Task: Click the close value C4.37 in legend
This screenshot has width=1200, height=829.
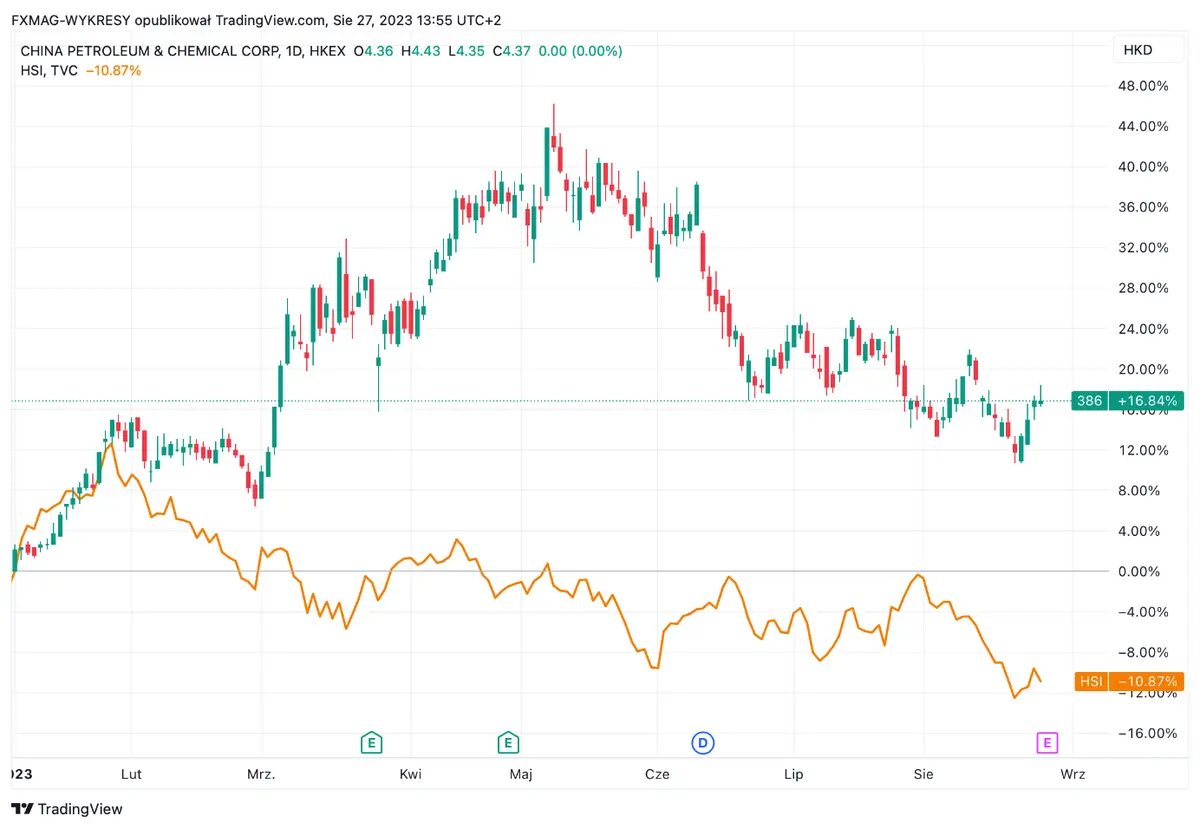Action: tap(513, 50)
